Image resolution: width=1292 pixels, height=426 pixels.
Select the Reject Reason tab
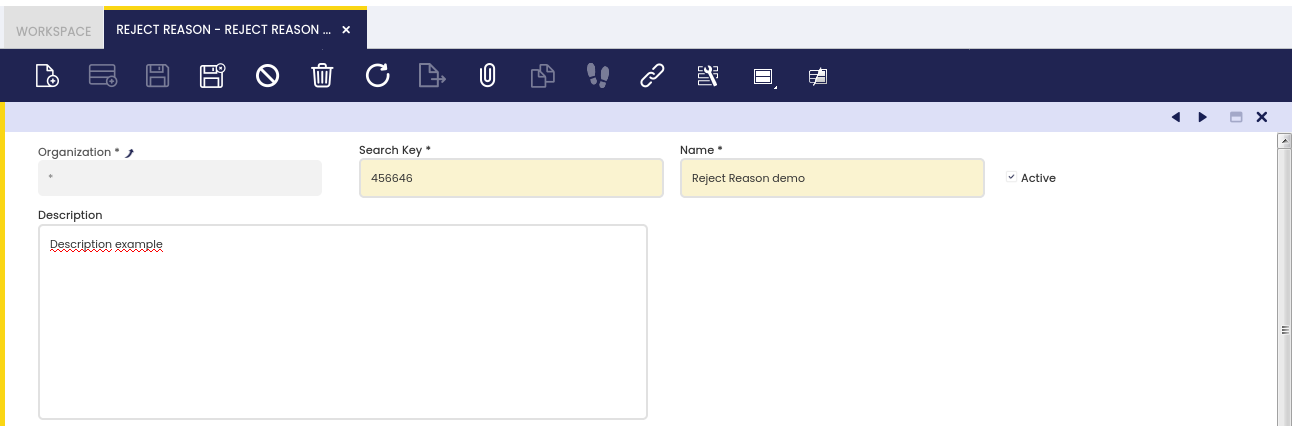click(223, 30)
